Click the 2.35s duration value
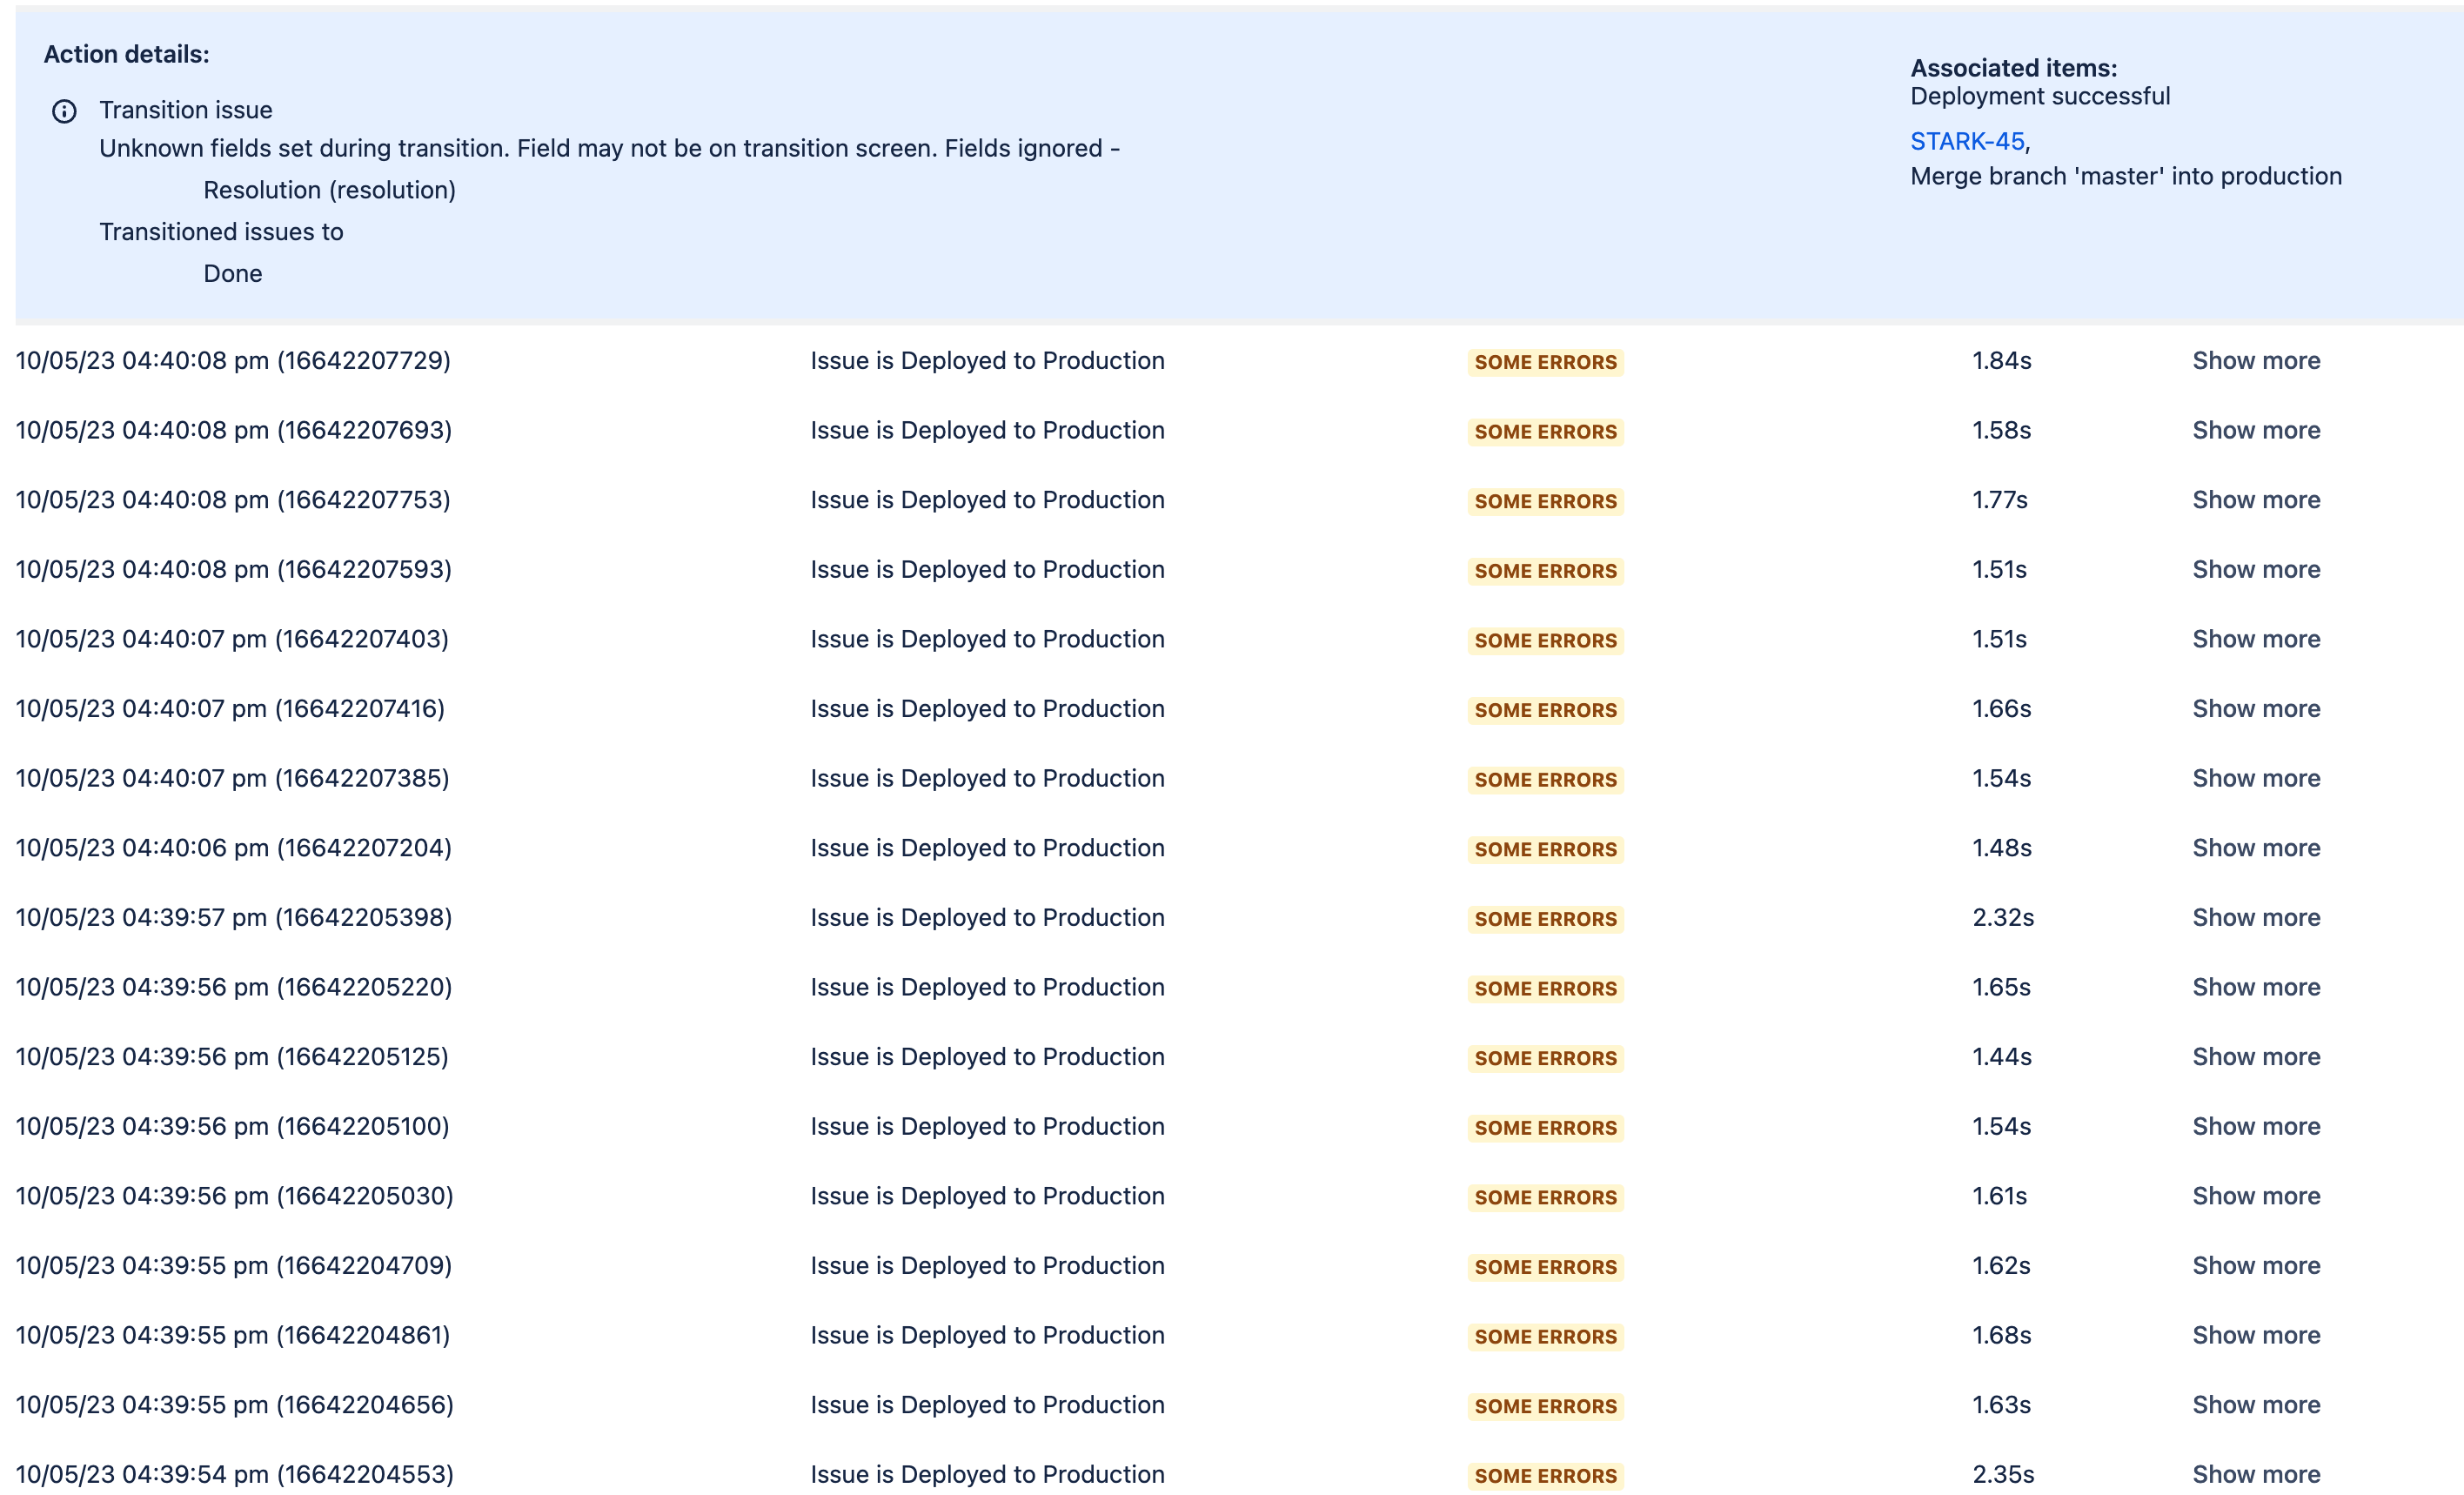The image size is (2464, 1495). (2003, 1474)
